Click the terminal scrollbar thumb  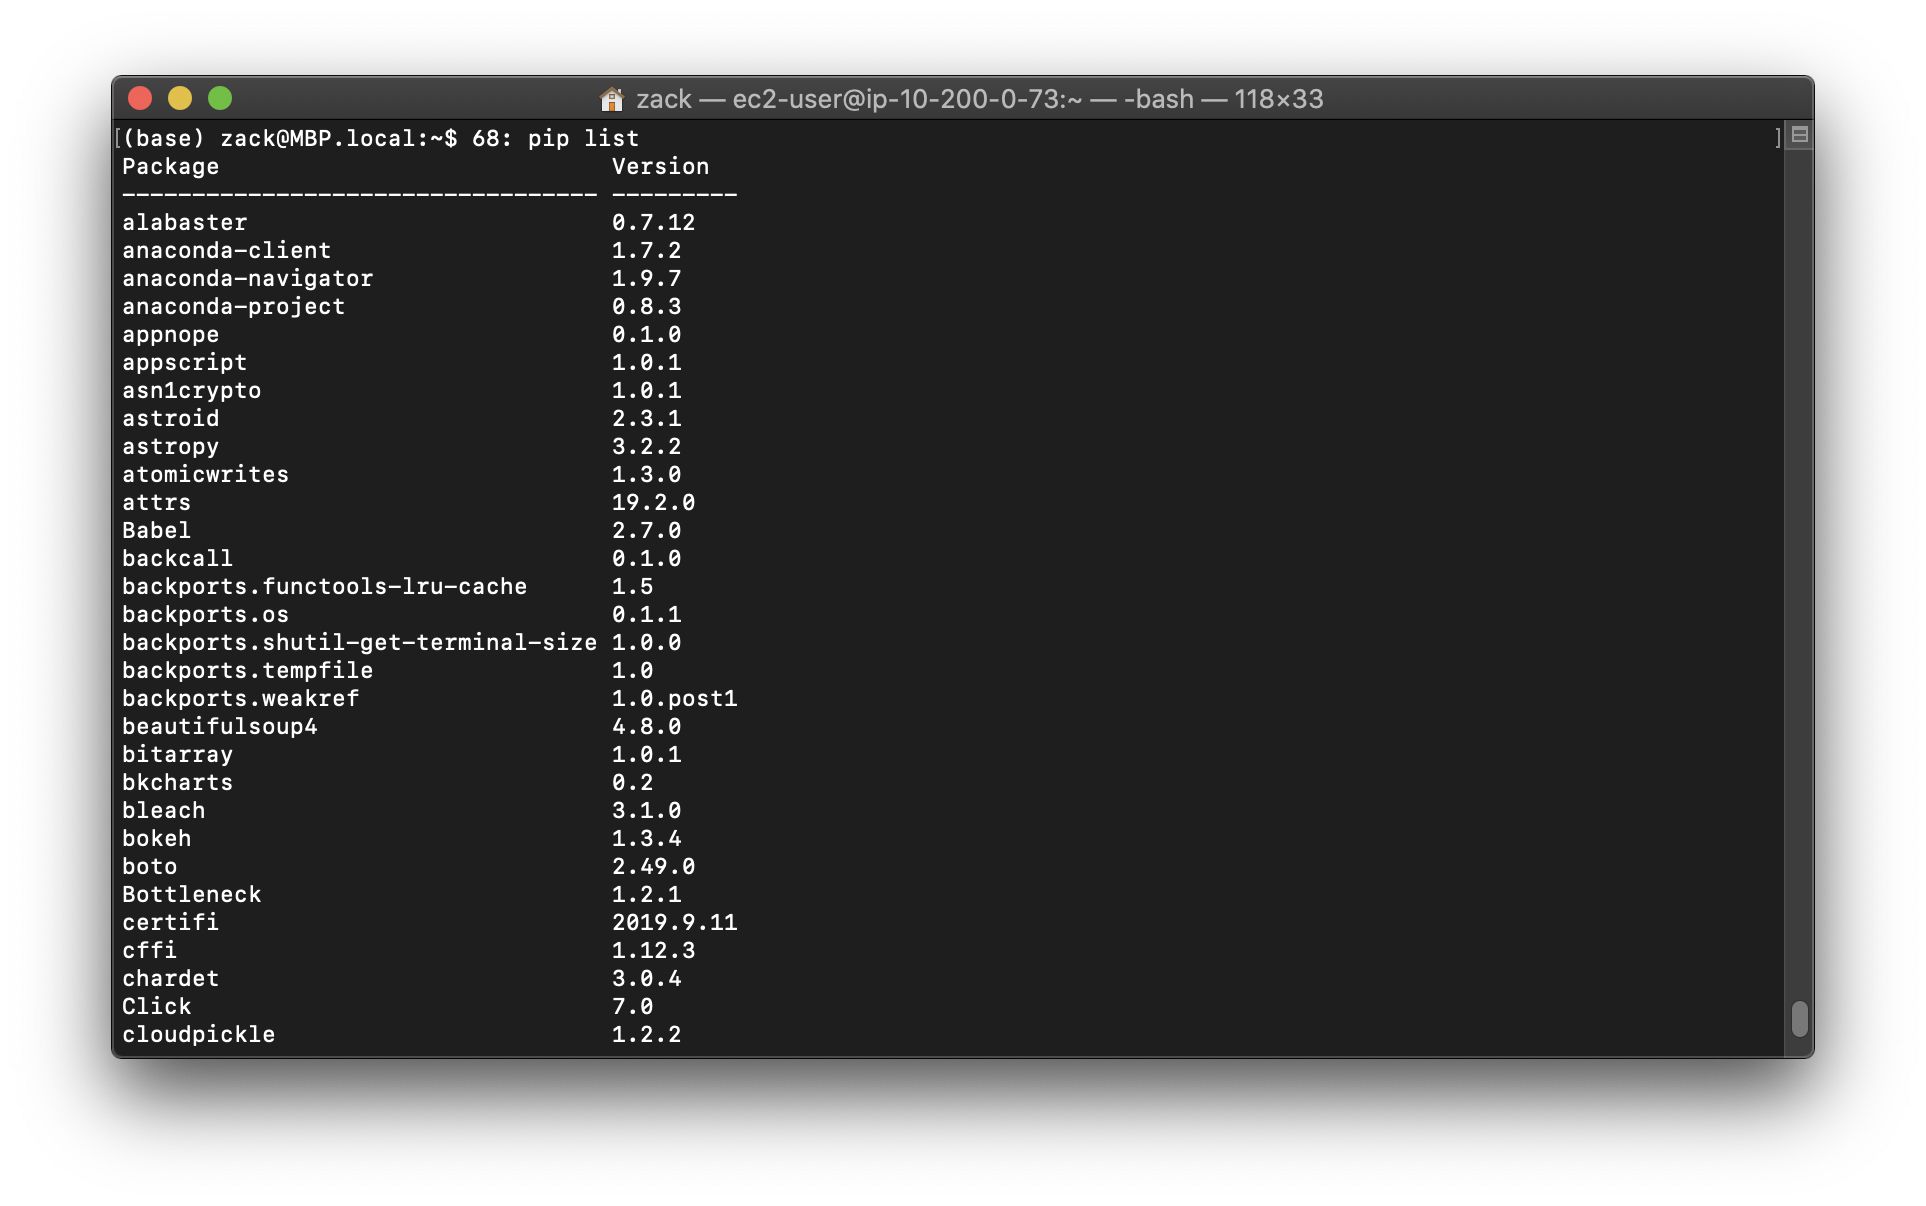[1799, 1019]
